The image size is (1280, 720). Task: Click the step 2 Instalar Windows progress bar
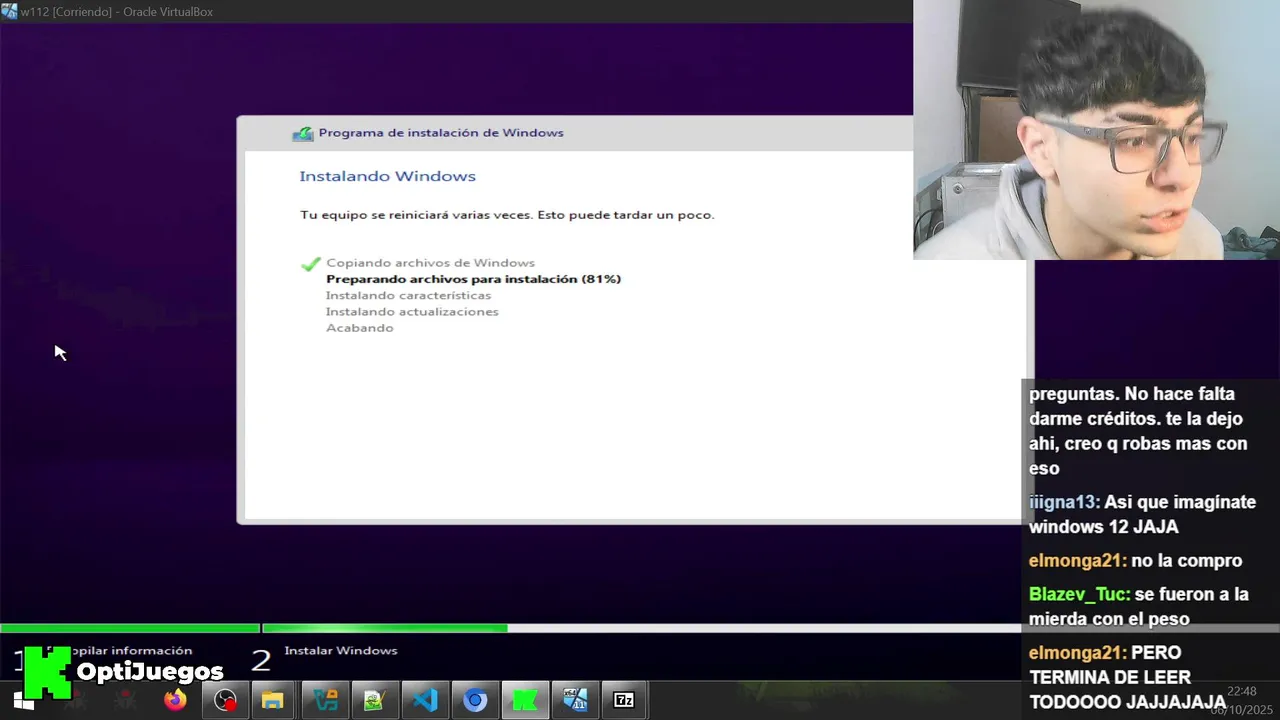pos(640,628)
